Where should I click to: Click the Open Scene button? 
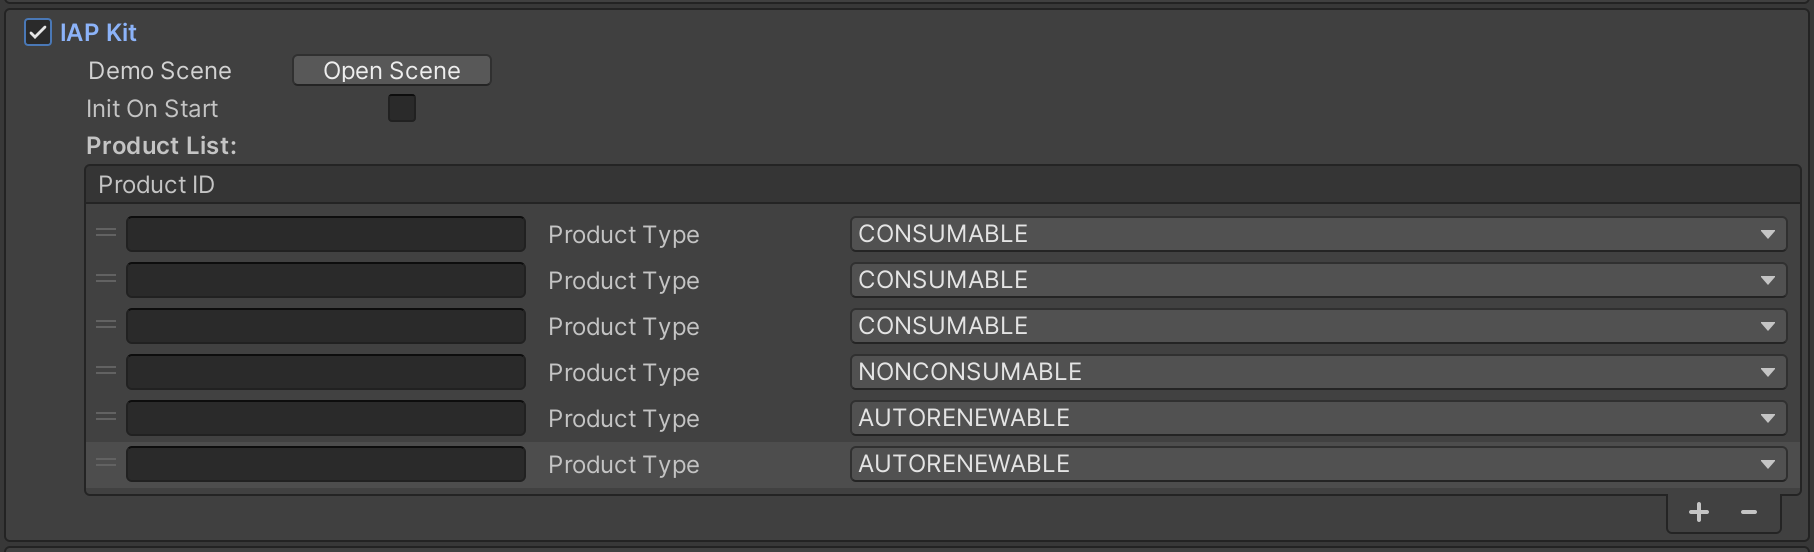391,71
